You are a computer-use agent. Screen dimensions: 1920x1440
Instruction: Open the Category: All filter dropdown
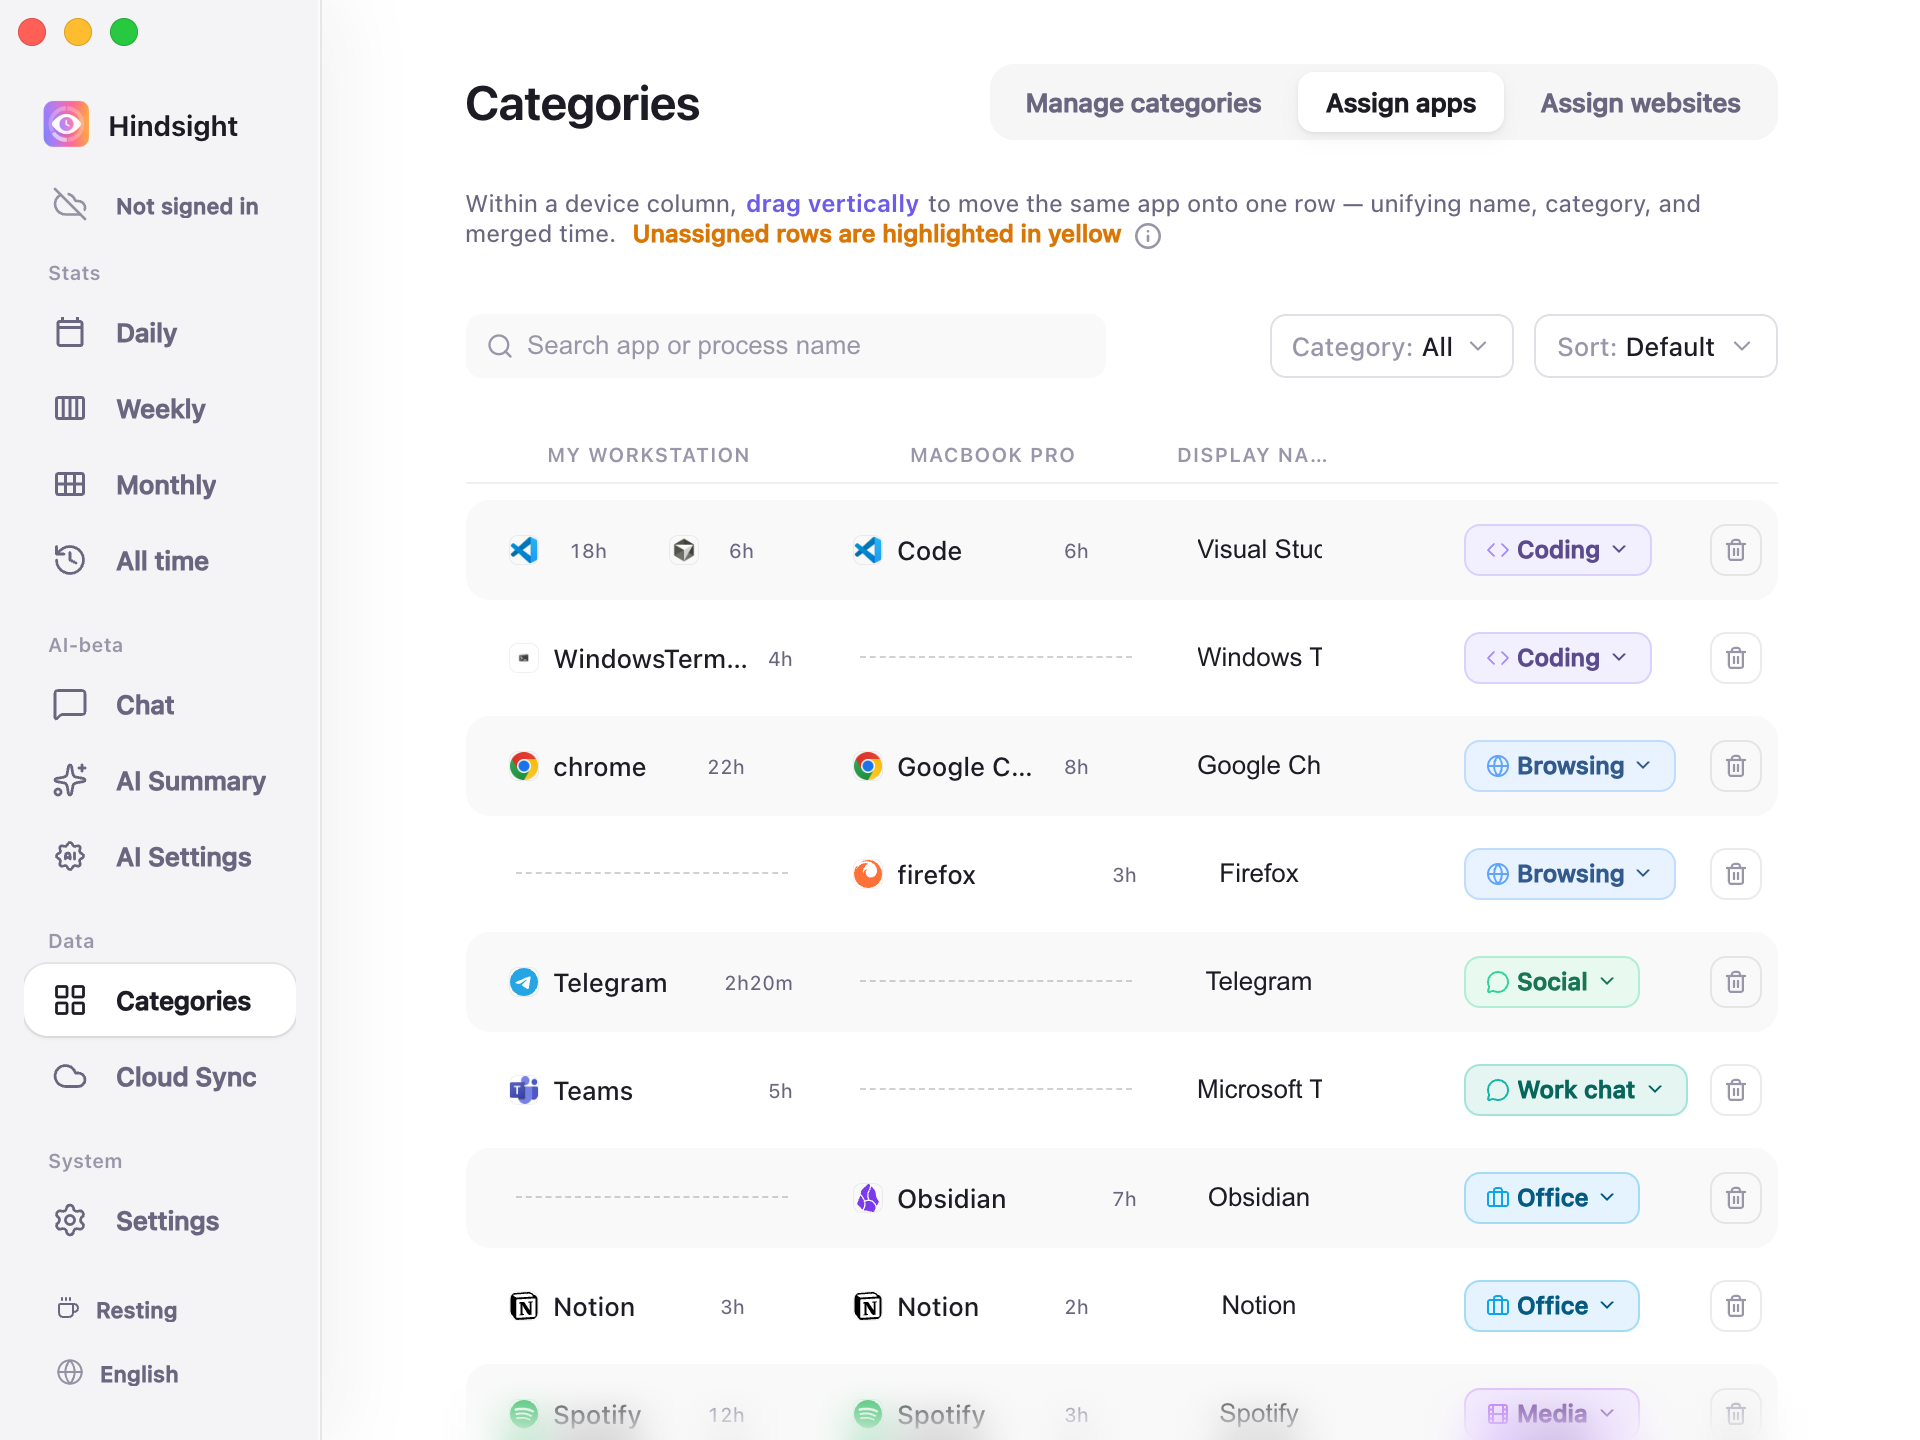(1391, 346)
